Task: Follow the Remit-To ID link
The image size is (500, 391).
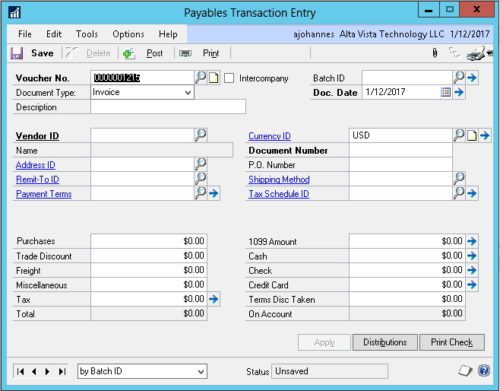Action: [38, 179]
